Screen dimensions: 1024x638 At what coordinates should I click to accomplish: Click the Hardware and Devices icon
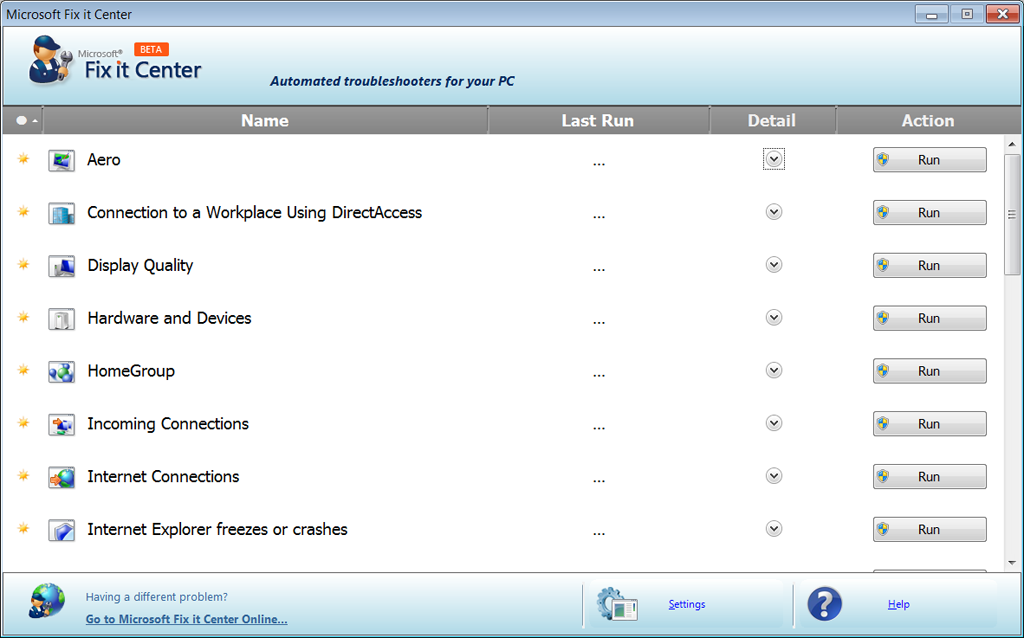pos(61,319)
